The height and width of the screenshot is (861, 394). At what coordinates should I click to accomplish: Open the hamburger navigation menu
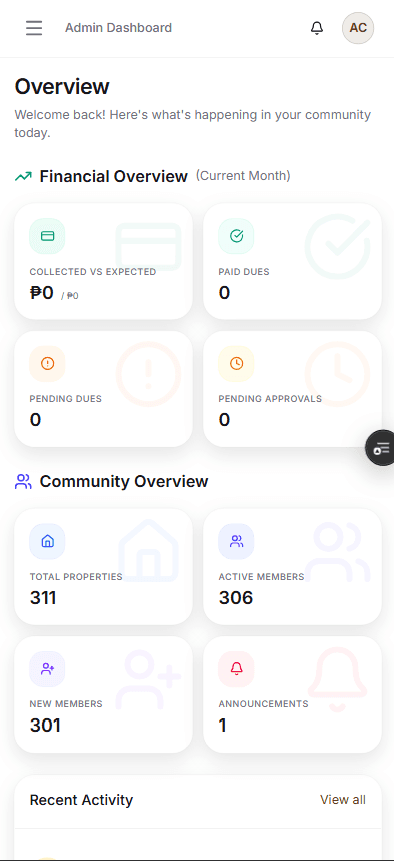pos(34,27)
